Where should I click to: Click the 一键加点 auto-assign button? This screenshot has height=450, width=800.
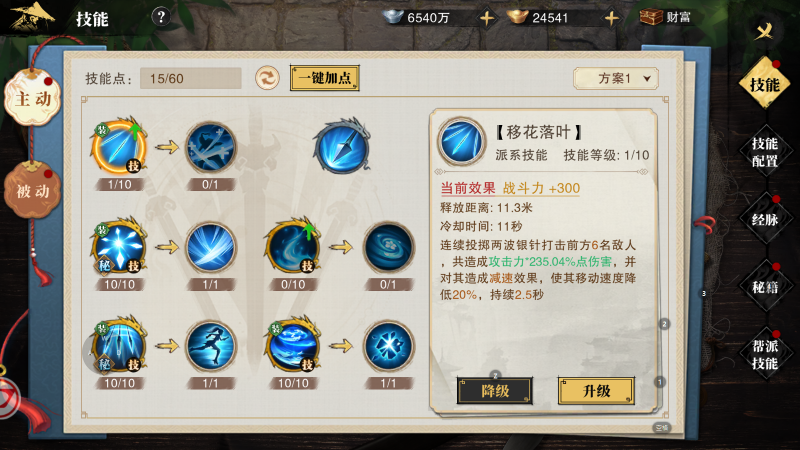[x=325, y=78]
